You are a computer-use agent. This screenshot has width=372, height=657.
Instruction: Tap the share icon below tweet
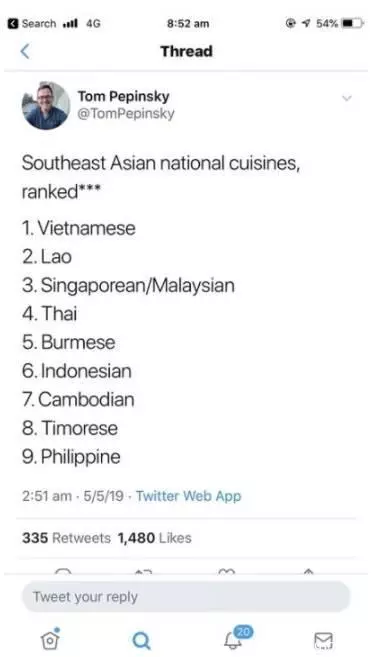tap(308, 572)
